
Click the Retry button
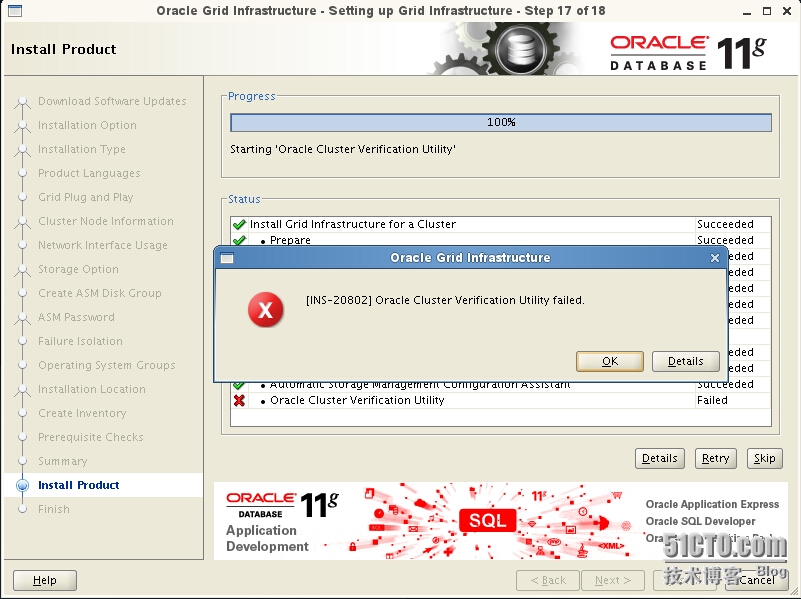point(715,458)
